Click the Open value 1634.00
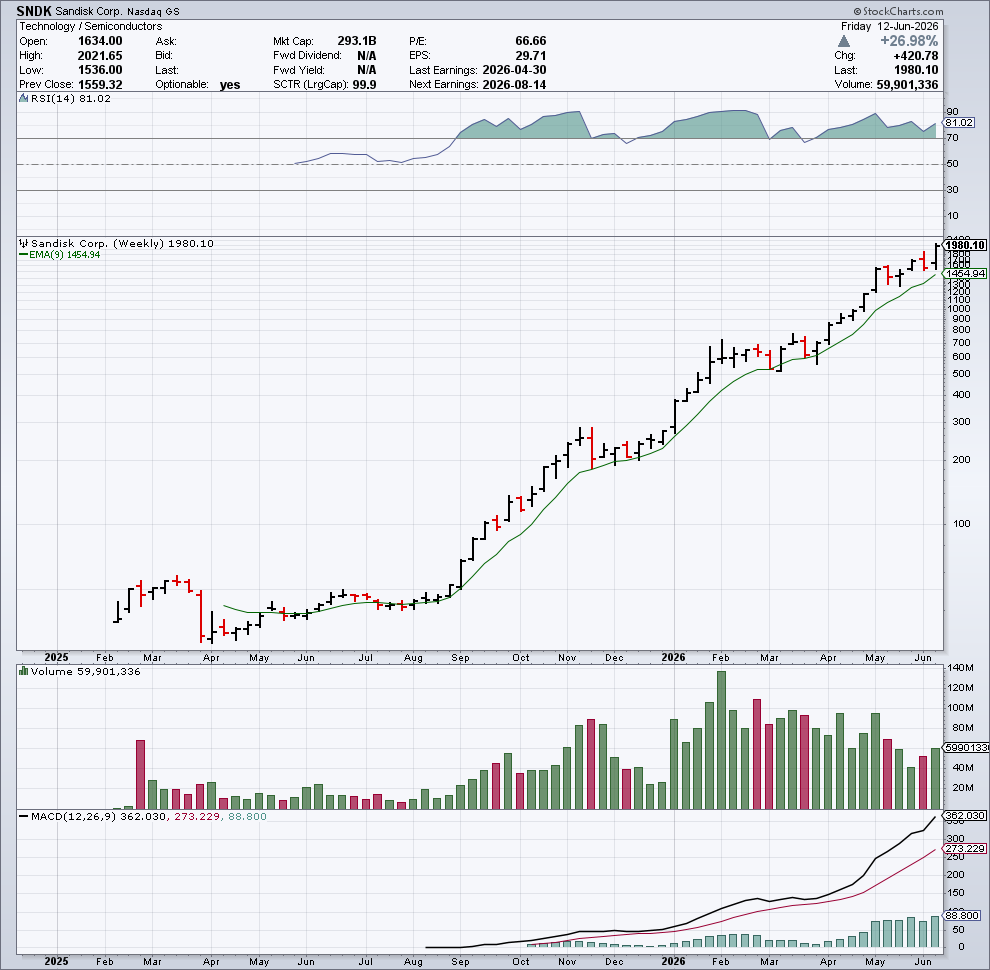Image resolution: width=990 pixels, height=970 pixels. click(100, 41)
